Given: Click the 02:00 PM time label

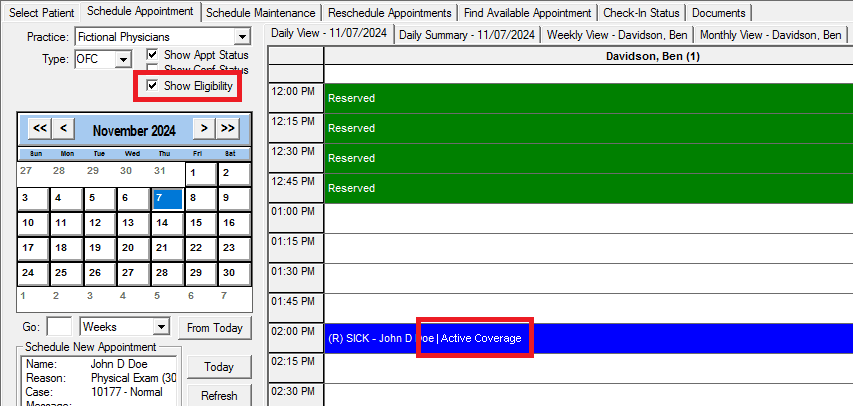Looking at the screenshot, I should 296,338.
